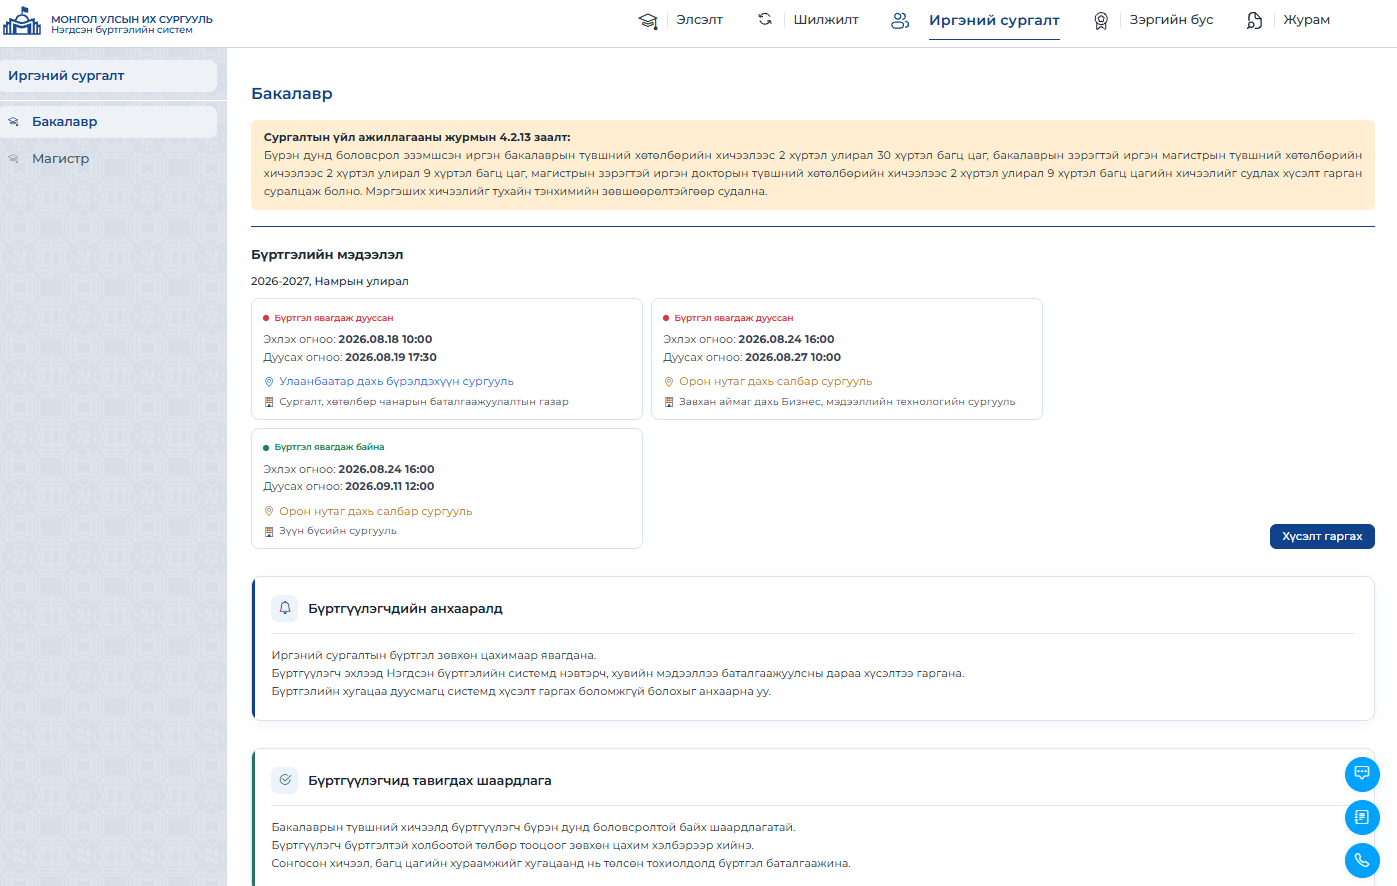
Task: Open the Журам menu
Action: (1306, 20)
